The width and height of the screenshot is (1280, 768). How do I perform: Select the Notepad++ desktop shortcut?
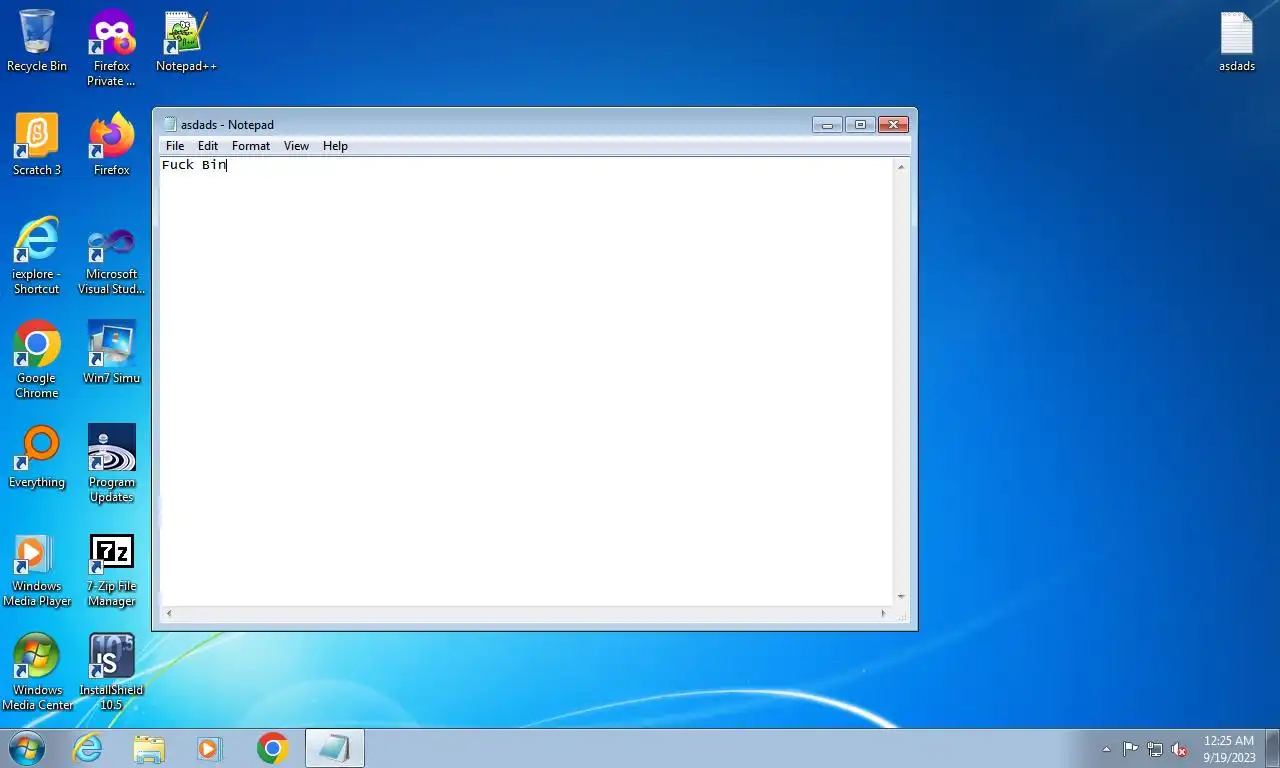click(x=186, y=41)
